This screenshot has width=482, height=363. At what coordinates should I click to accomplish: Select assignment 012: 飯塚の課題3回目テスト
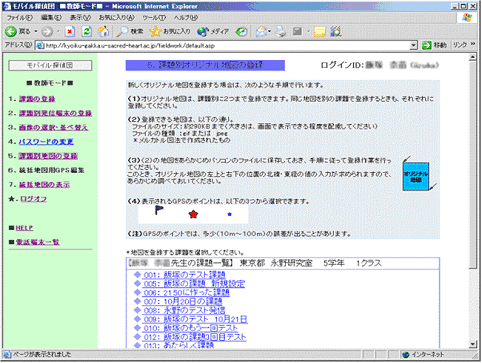(195, 337)
